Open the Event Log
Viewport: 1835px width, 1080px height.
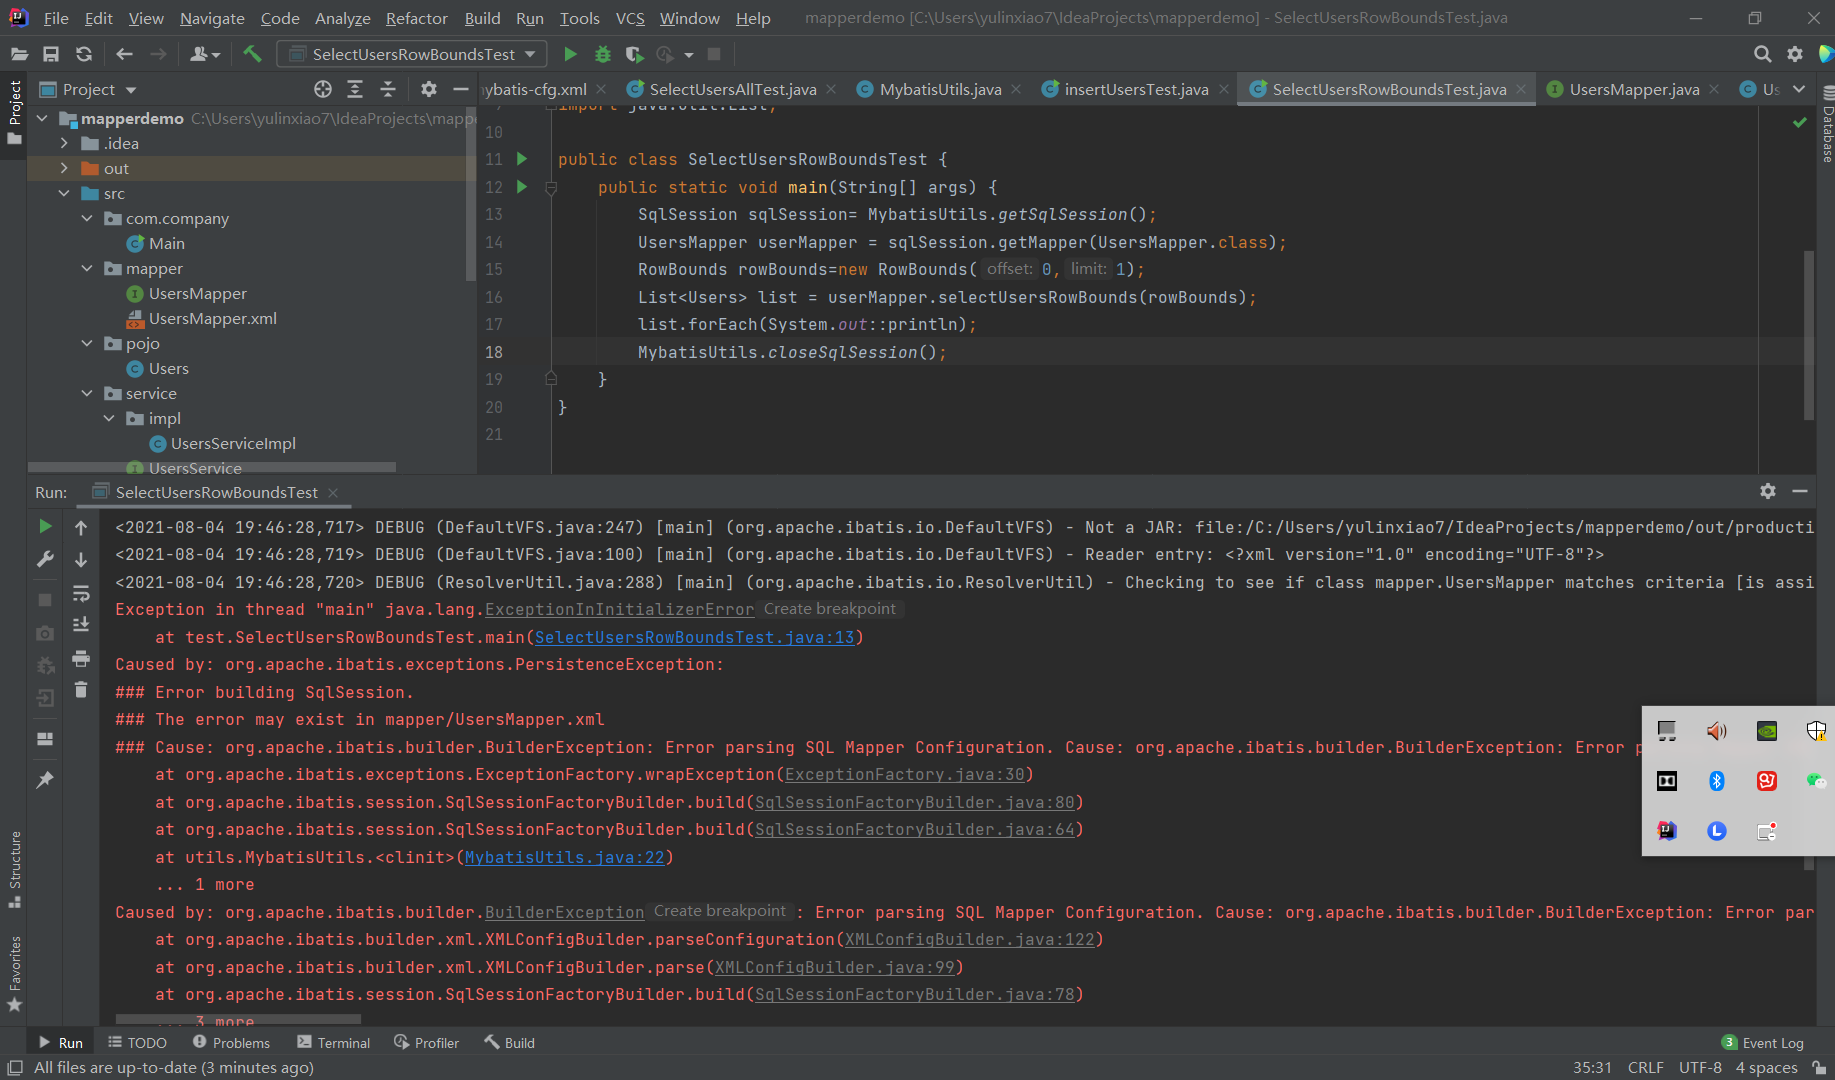[x=1763, y=1042]
